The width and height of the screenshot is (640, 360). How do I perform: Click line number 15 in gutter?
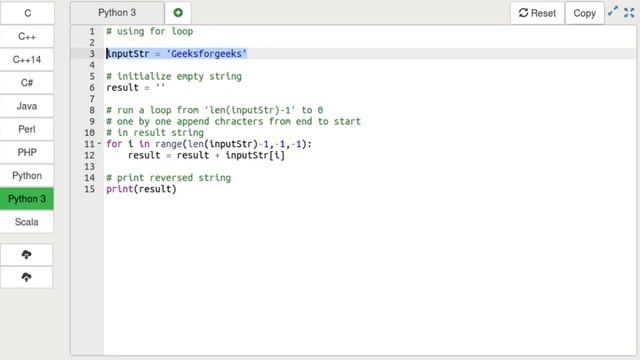[89, 189]
